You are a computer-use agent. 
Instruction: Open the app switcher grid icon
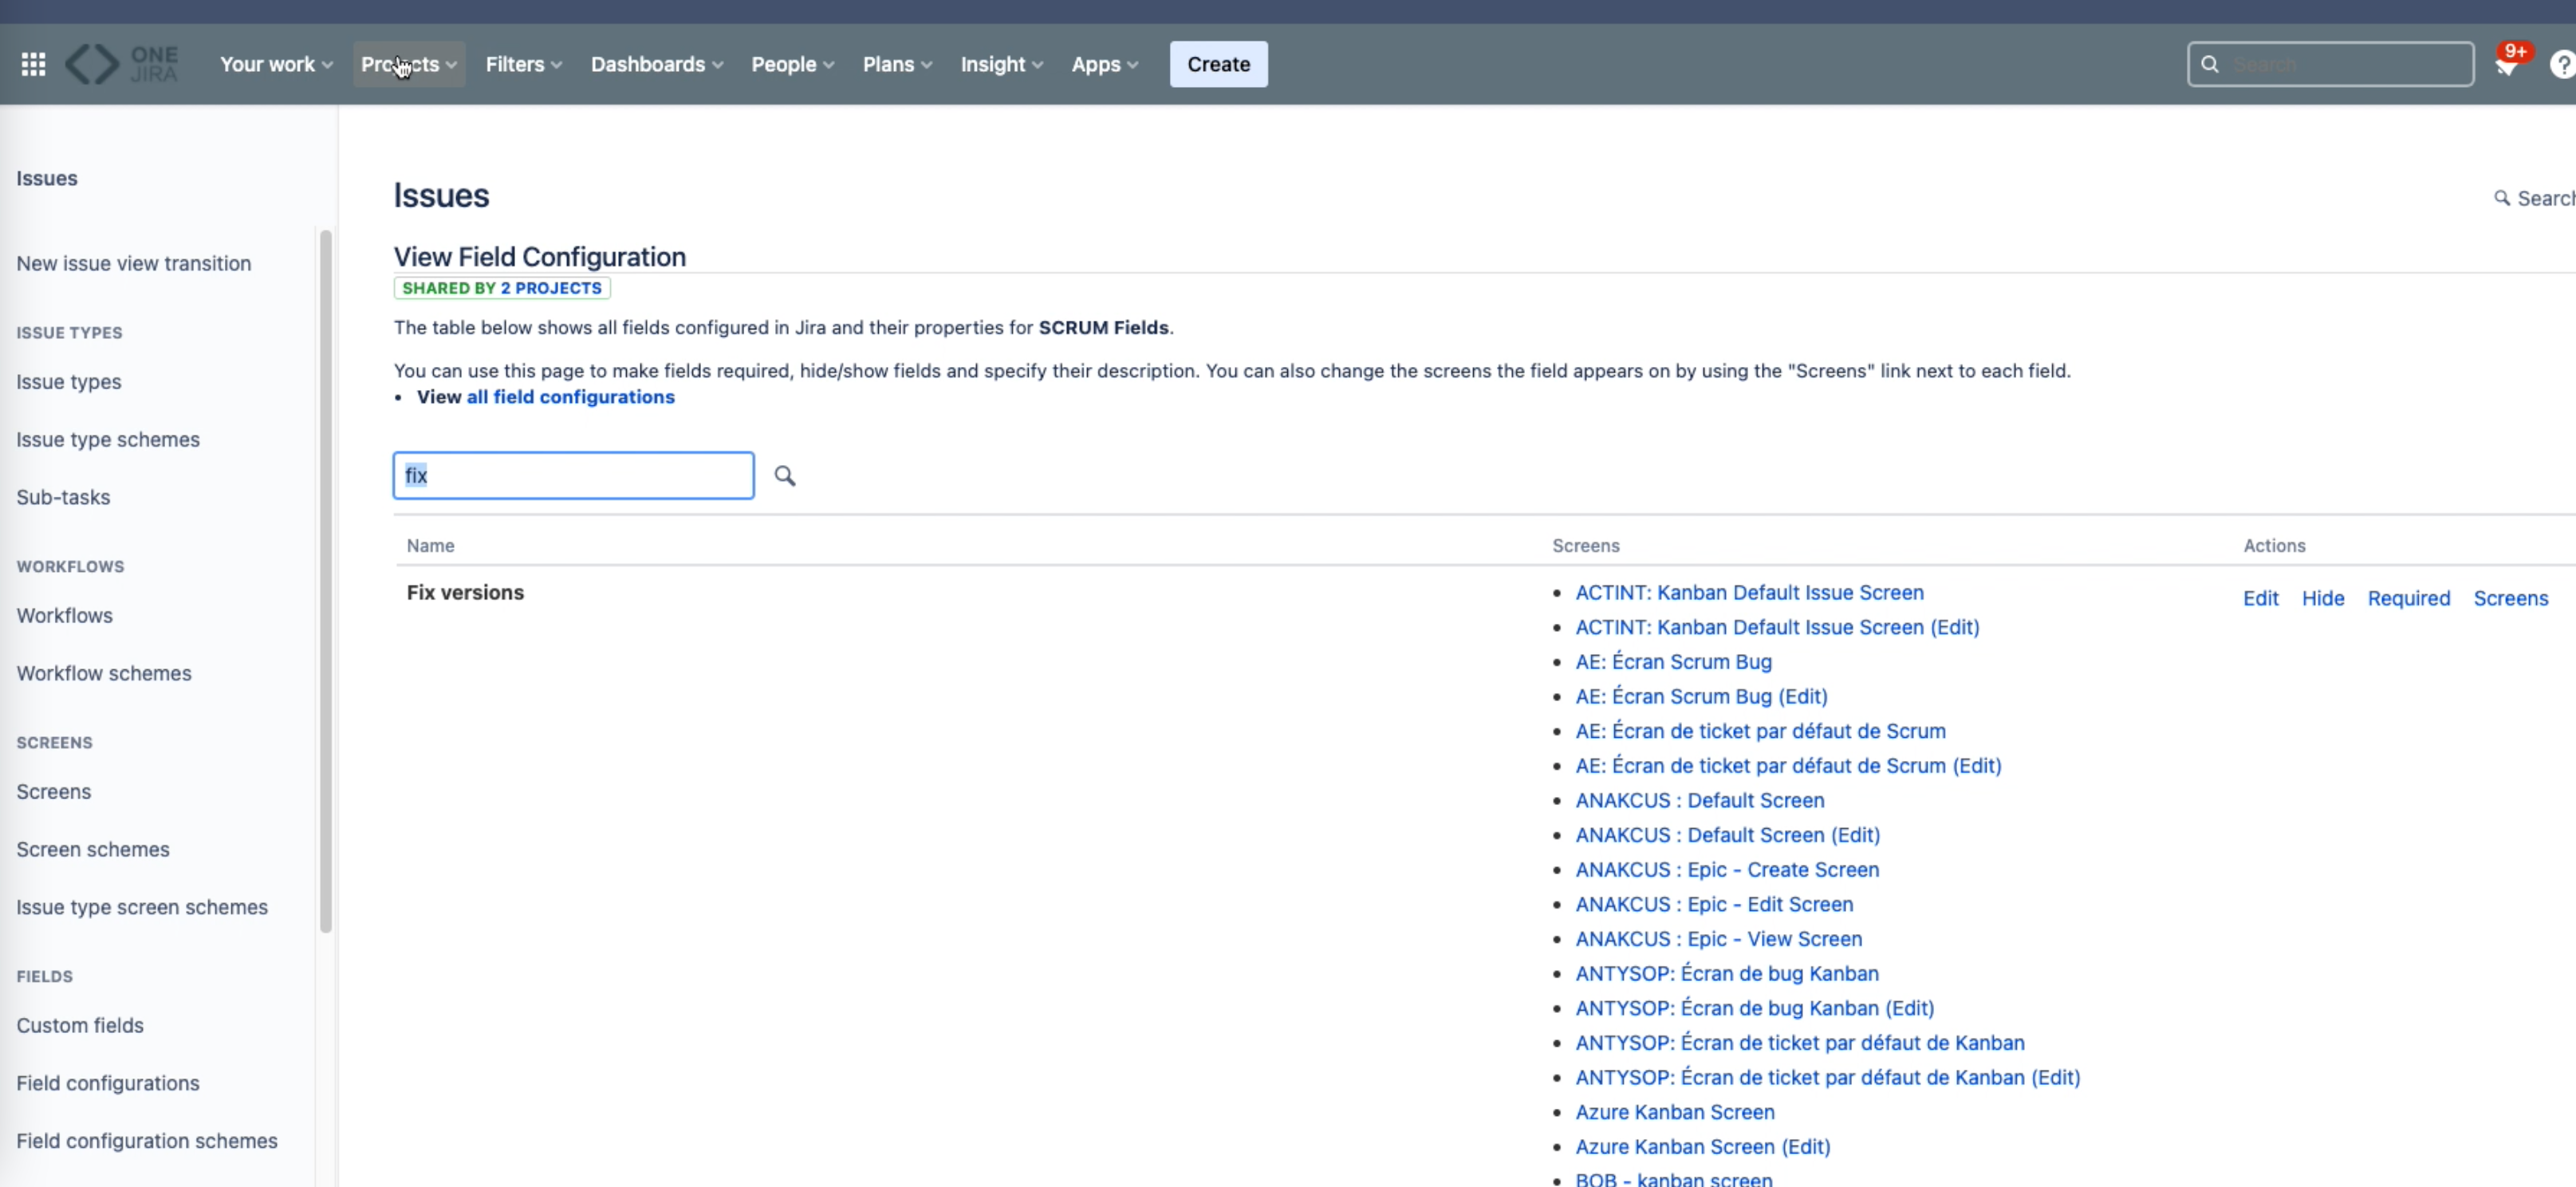point(33,64)
